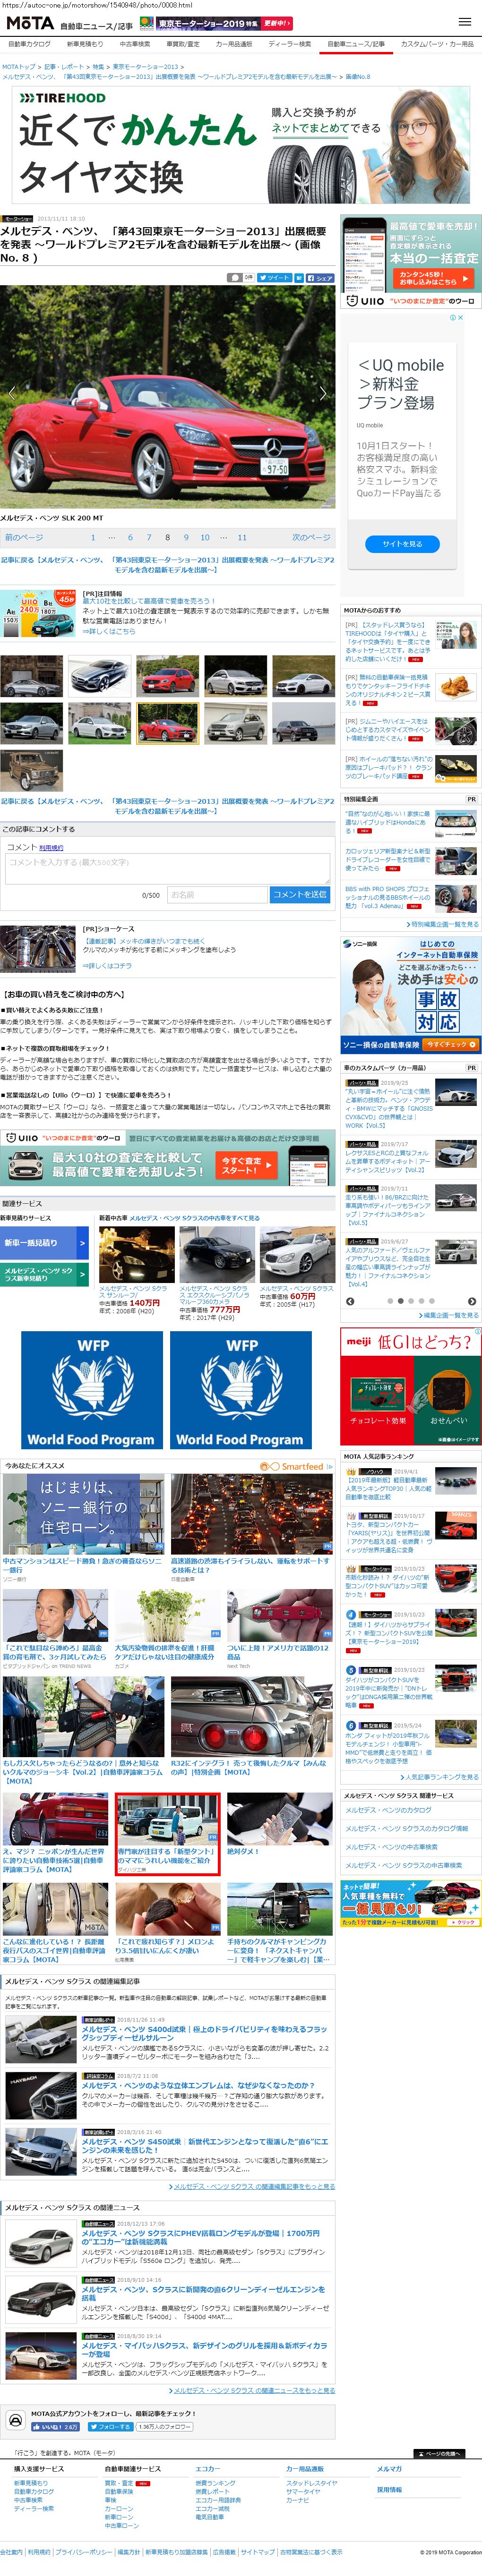The height and width of the screenshot is (2576, 482).
Task: Share on Facebook with the シェア button
Action: [x=320, y=278]
